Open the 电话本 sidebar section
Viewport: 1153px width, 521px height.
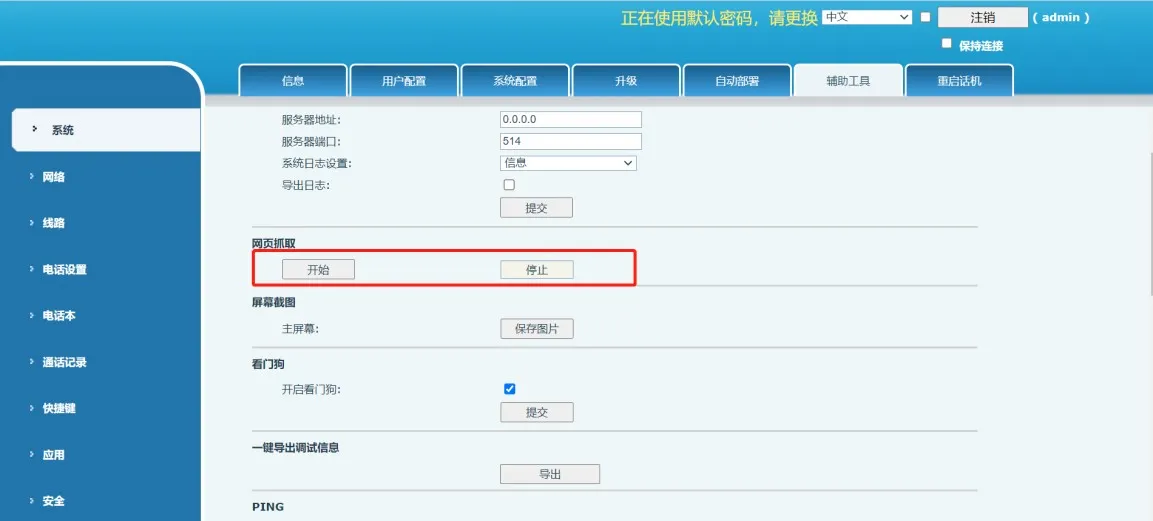[58, 316]
